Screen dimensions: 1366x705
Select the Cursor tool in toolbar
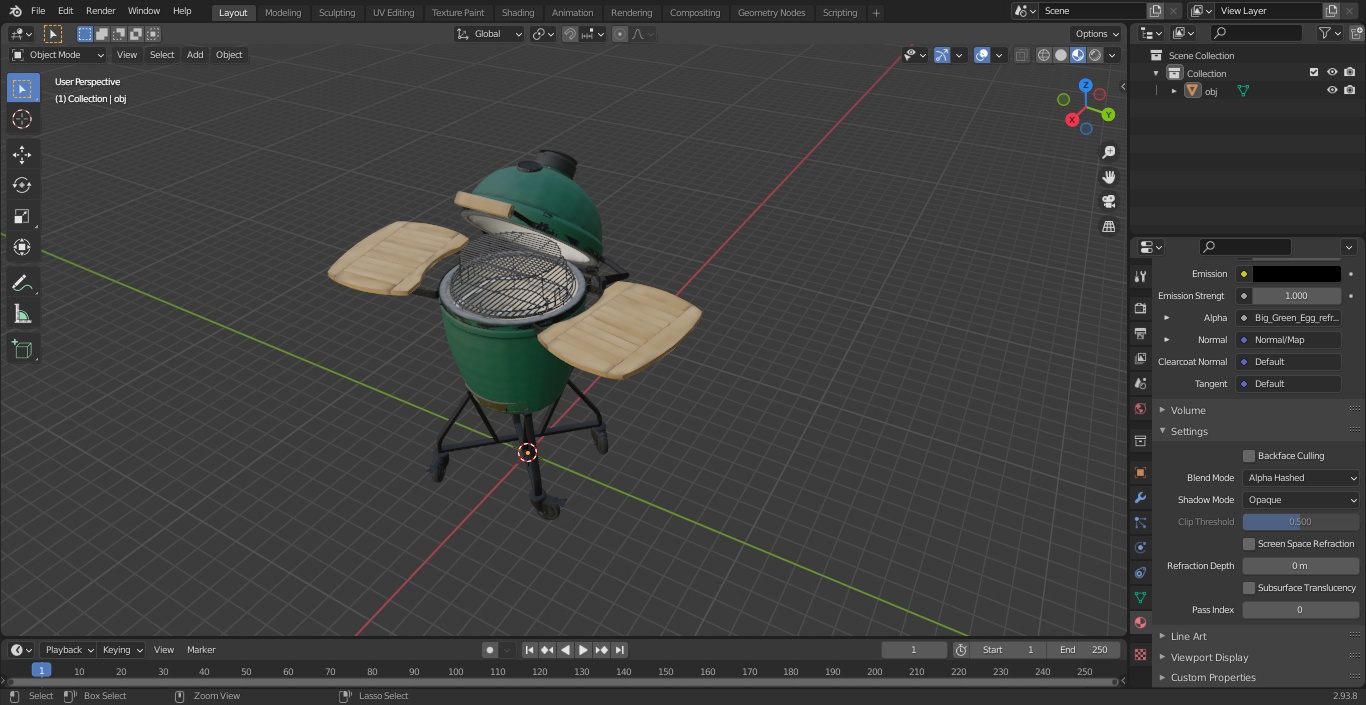[22, 119]
